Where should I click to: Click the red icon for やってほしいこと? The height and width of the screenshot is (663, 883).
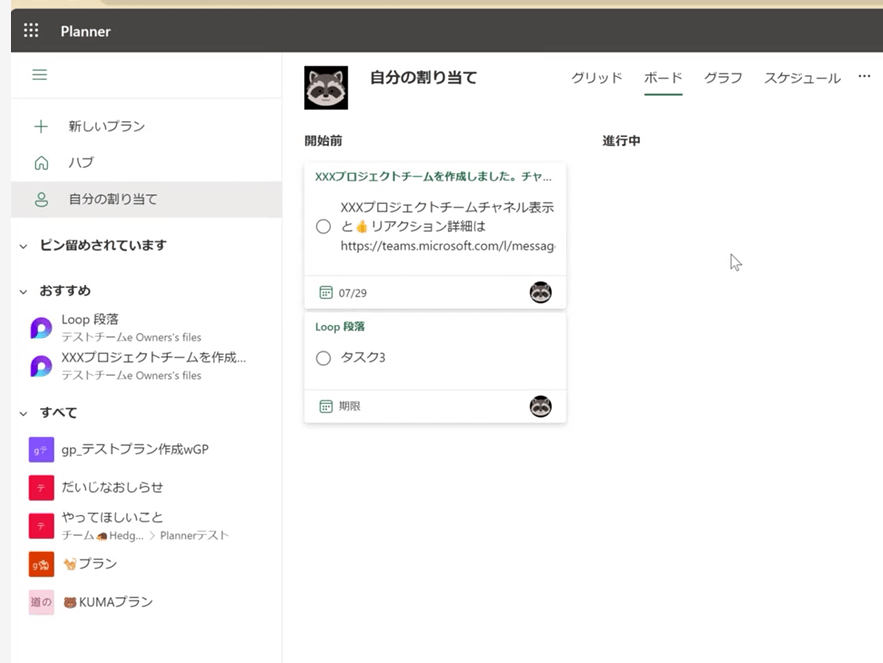(41, 526)
